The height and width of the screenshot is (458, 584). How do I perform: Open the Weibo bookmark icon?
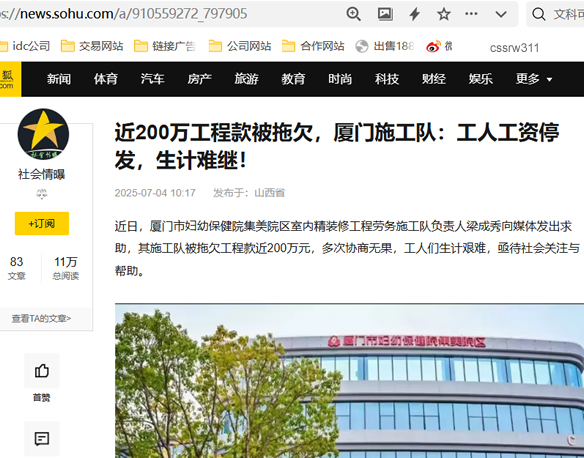433,47
